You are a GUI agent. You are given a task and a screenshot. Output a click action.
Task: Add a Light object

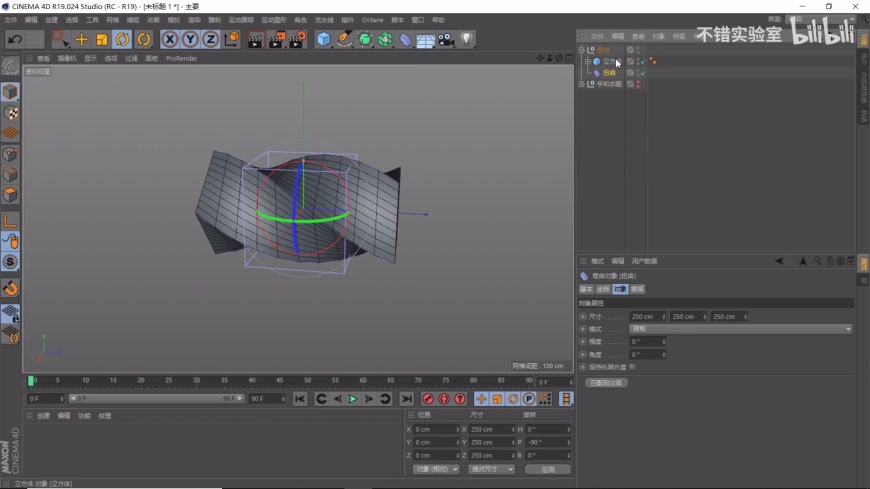(x=467, y=39)
